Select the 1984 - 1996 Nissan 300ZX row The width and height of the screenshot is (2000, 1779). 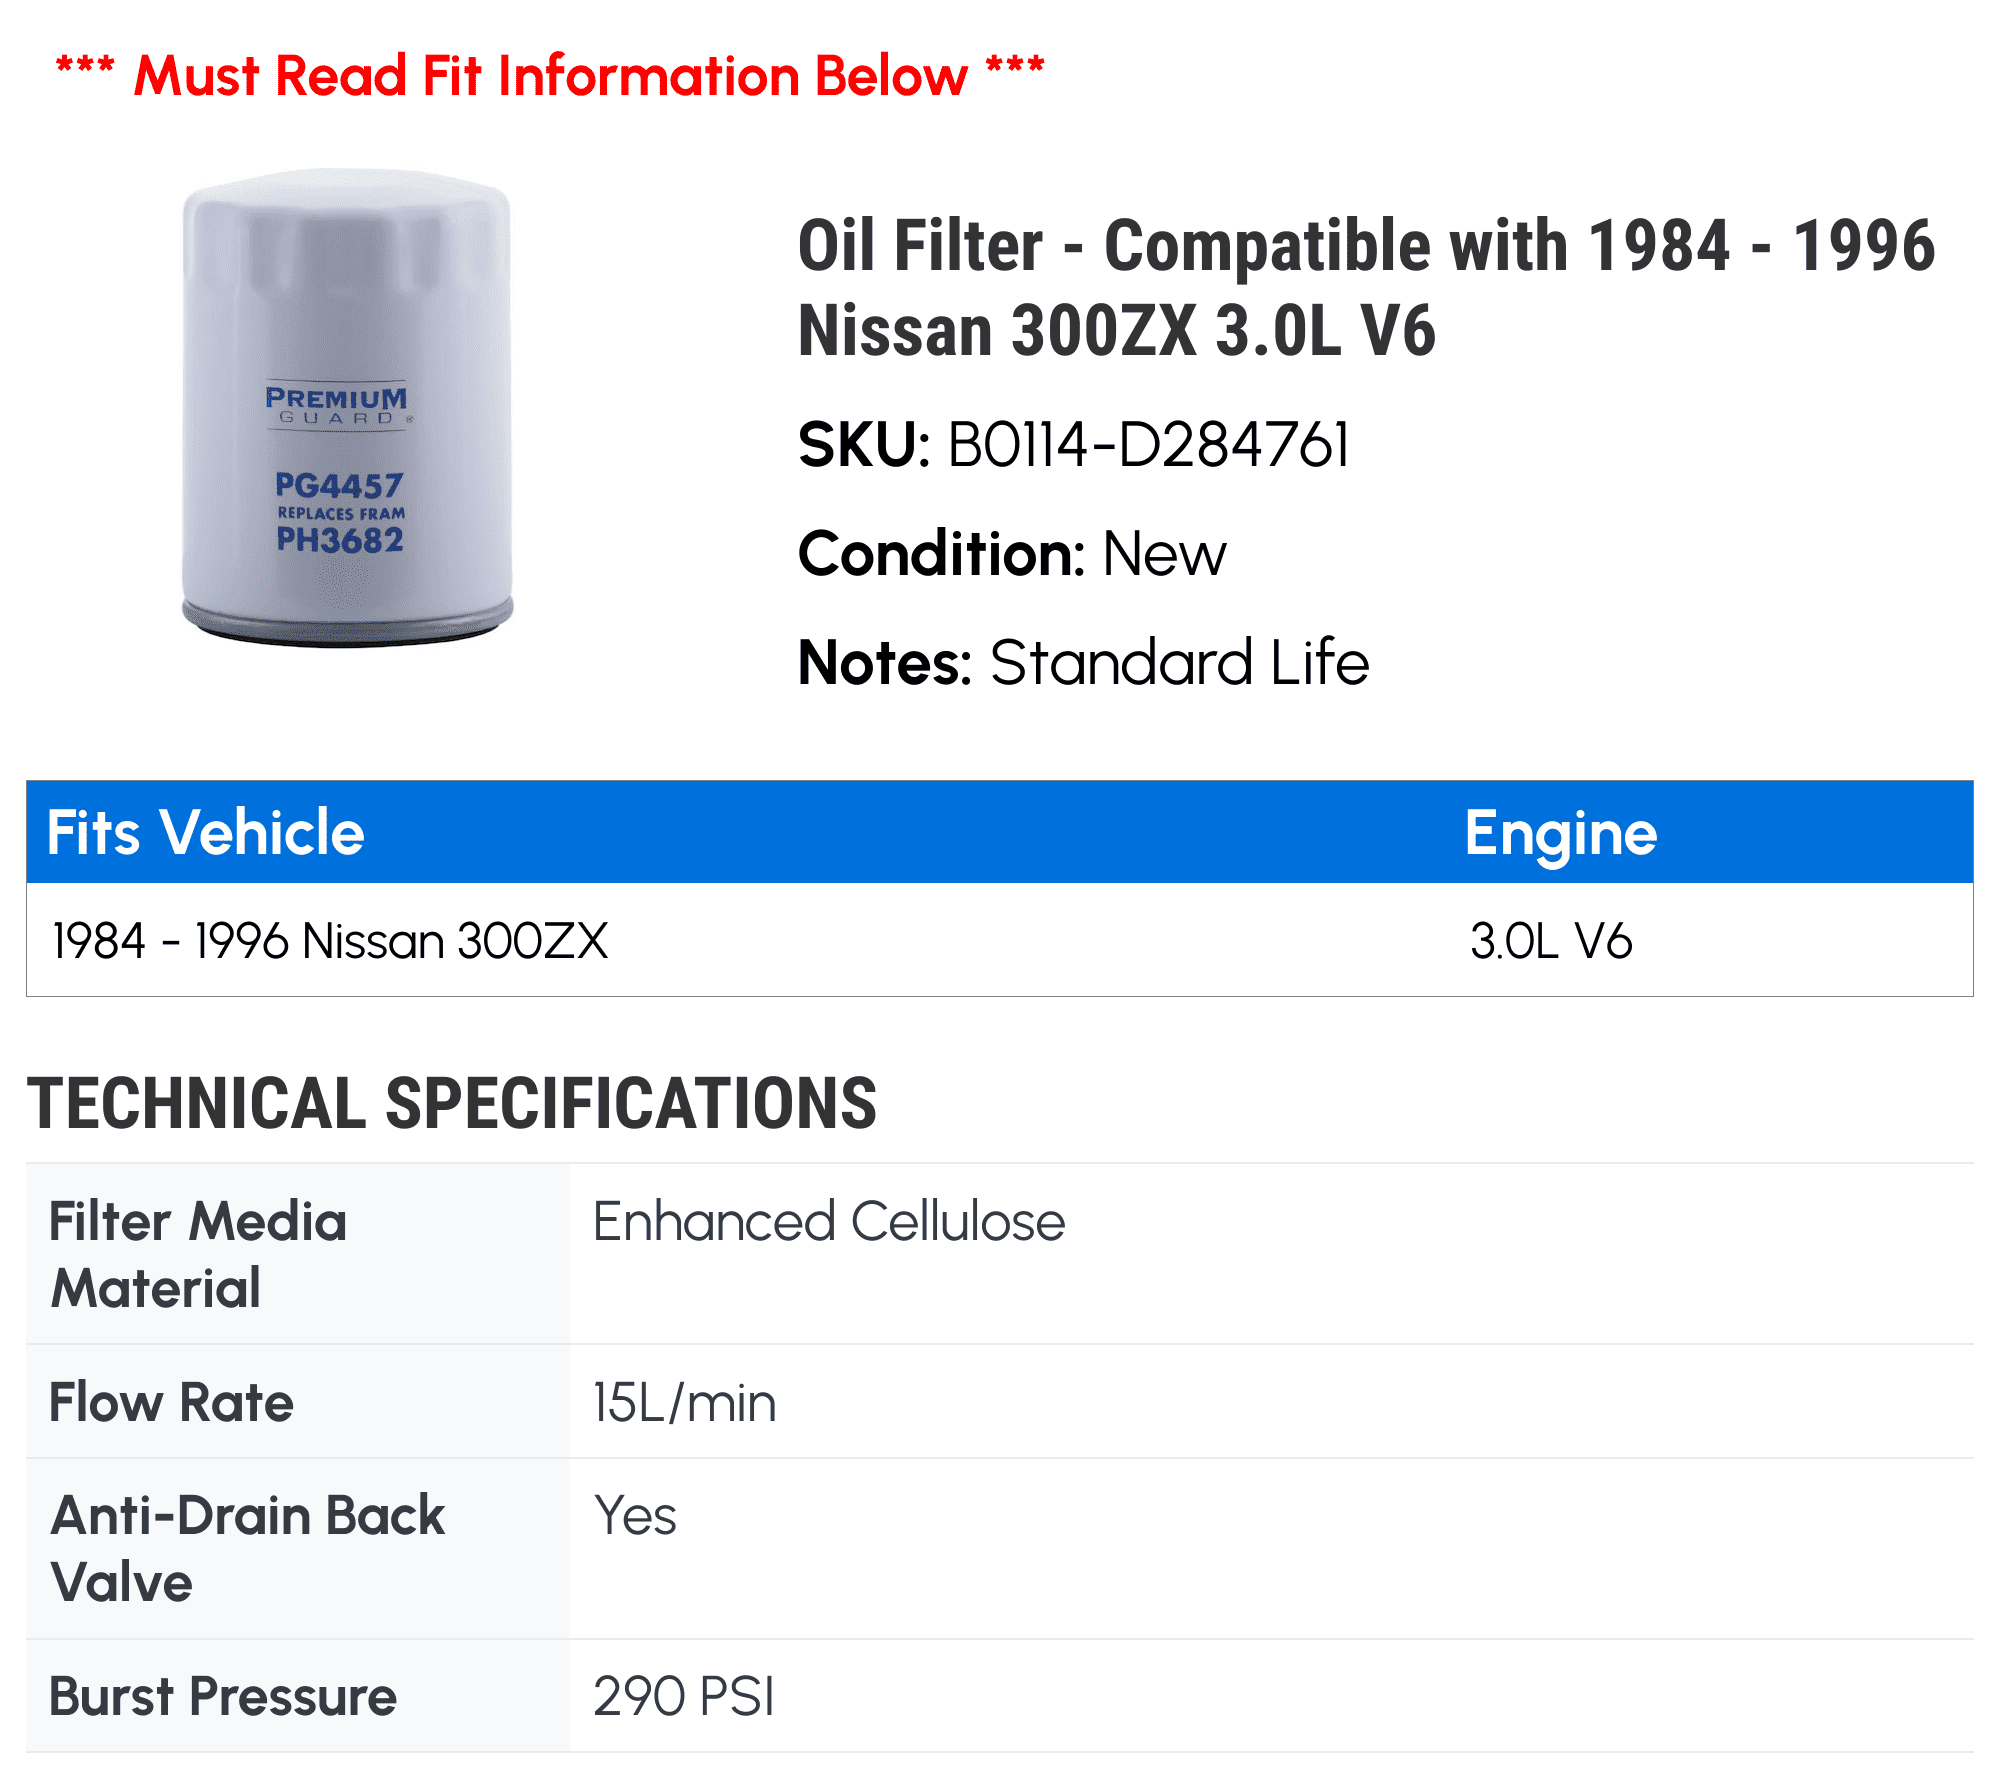click(1000, 941)
